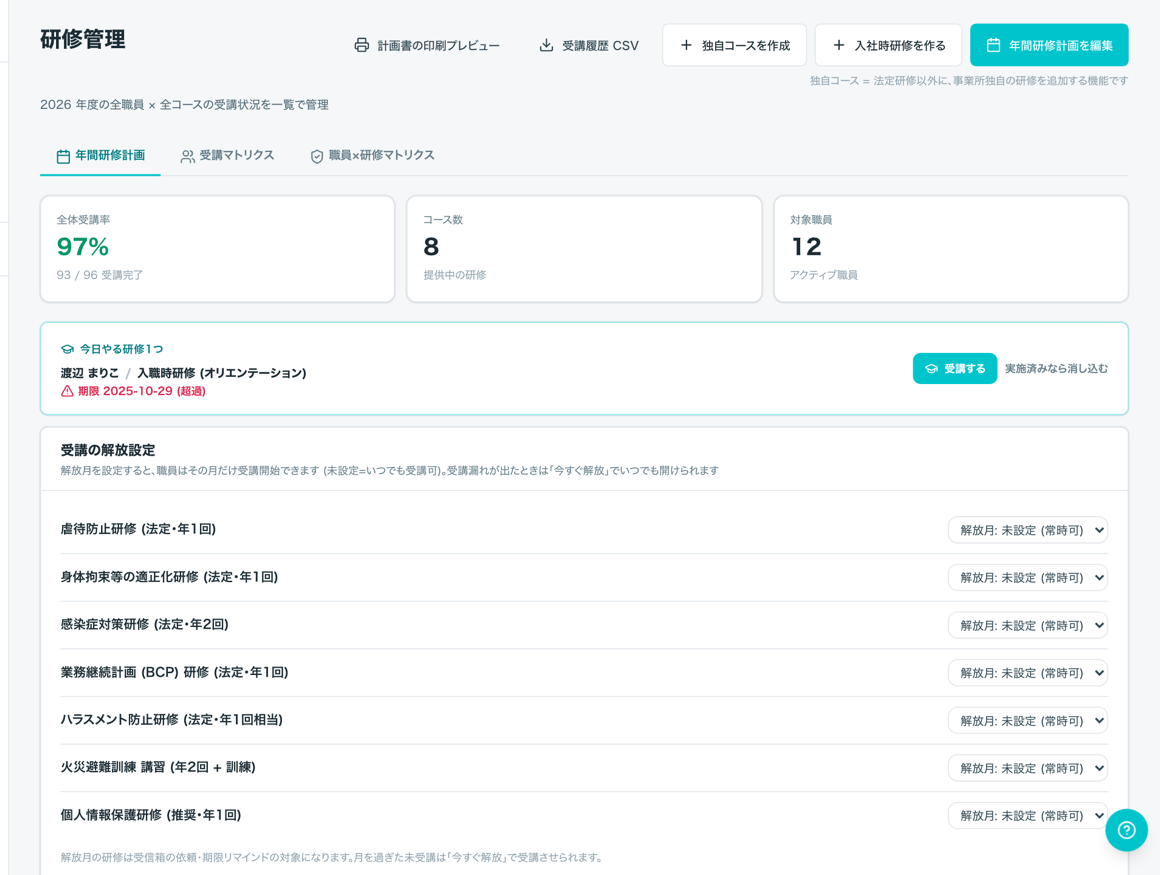Click the graduation cap icon in 受講する button
1160x875 pixels.
(x=931, y=368)
